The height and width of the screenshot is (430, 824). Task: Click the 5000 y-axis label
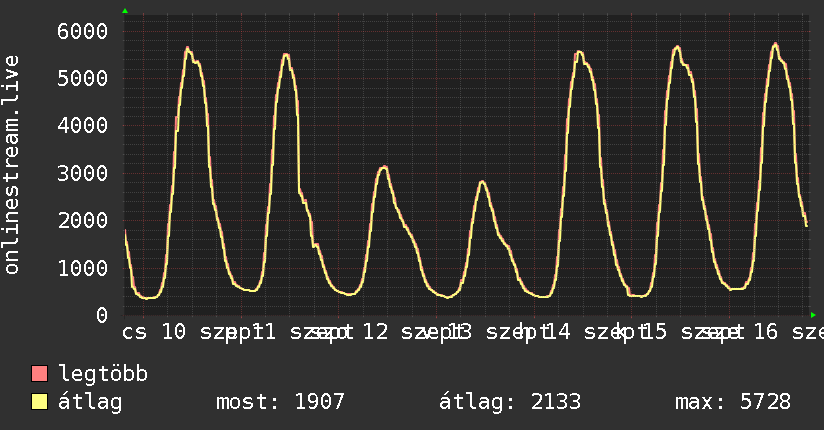83,78
